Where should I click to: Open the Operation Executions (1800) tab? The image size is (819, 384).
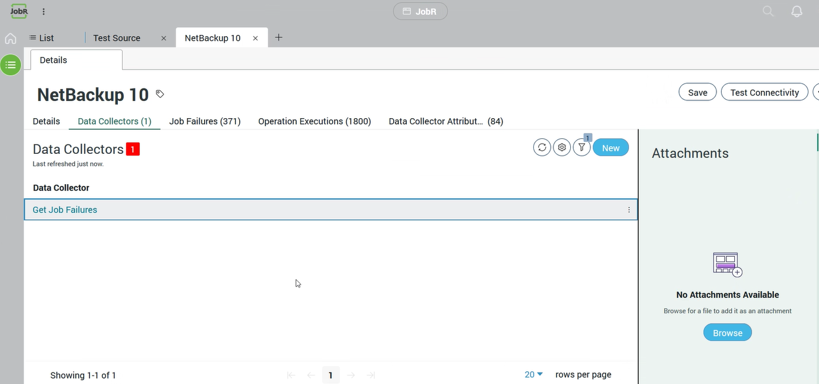pos(314,121)
